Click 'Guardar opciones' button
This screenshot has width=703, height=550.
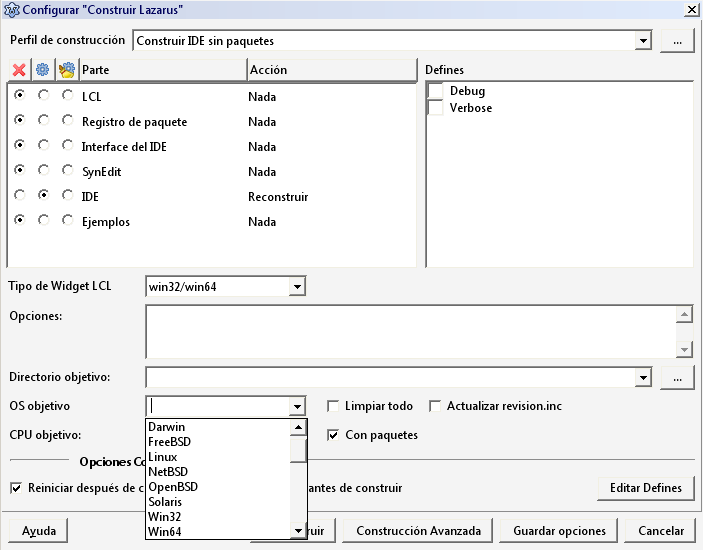tap(559, 531)
